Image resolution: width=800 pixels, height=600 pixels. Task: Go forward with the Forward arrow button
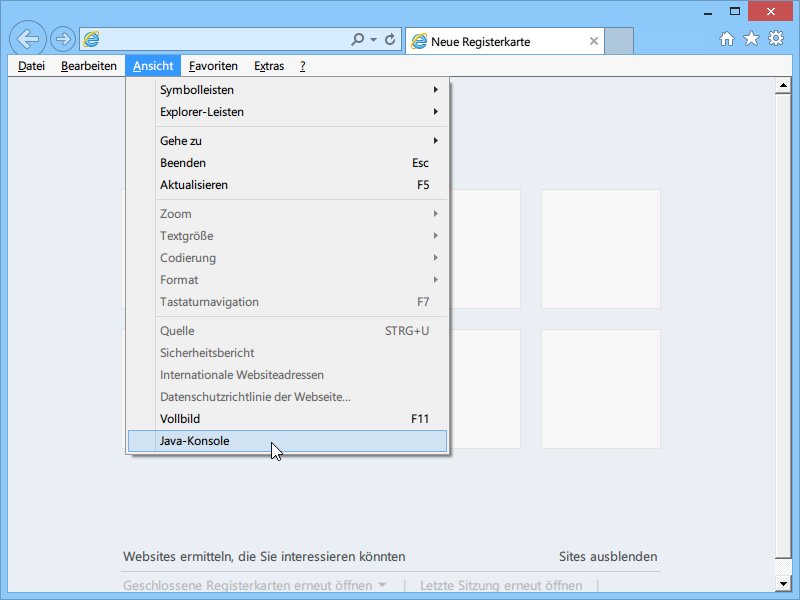pos(63,39)
